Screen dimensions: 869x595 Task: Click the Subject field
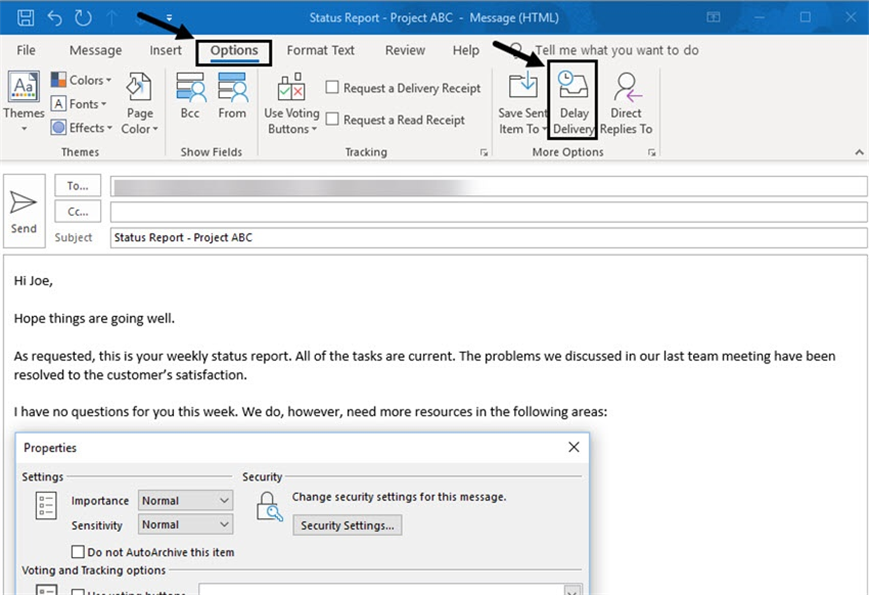(488, 238)
